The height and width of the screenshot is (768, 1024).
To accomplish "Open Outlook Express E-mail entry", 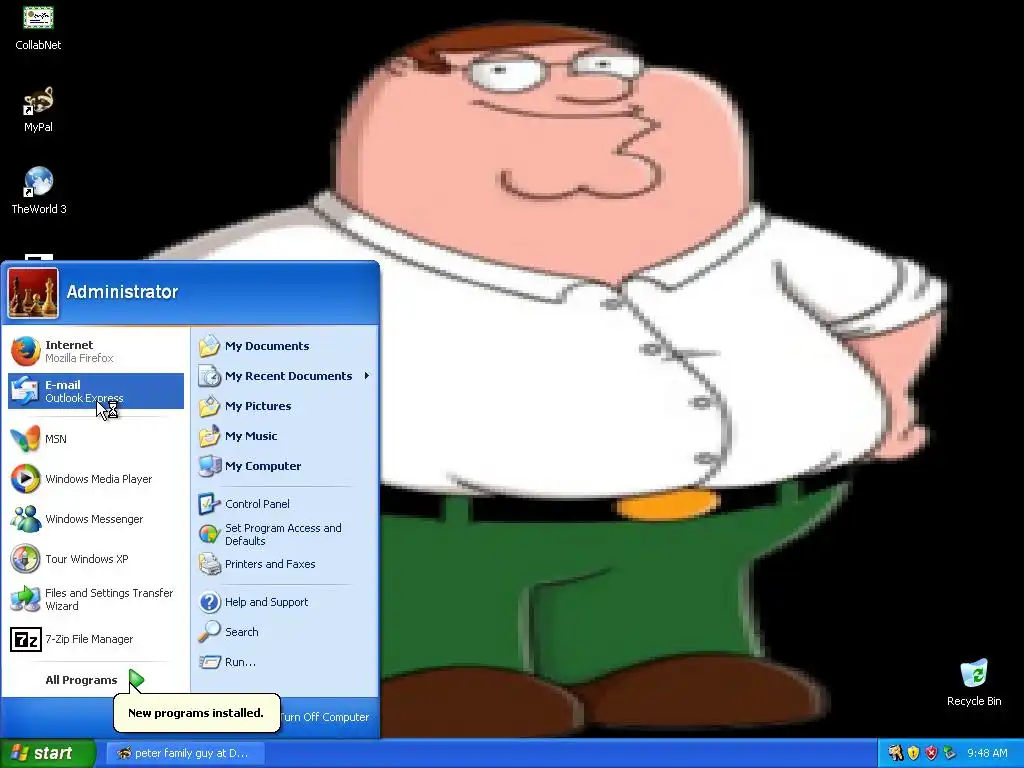I will pyautogui.click(x=95, y=391).
